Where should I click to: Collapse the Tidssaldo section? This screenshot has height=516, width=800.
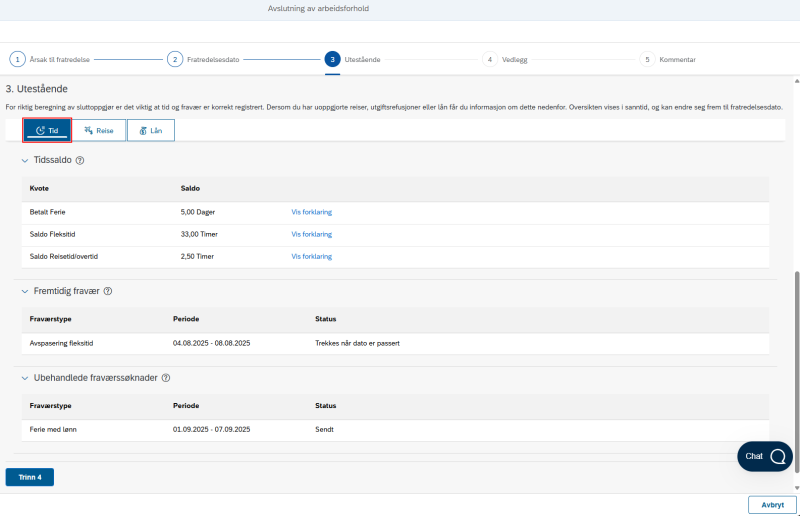(x=24, y=160)
